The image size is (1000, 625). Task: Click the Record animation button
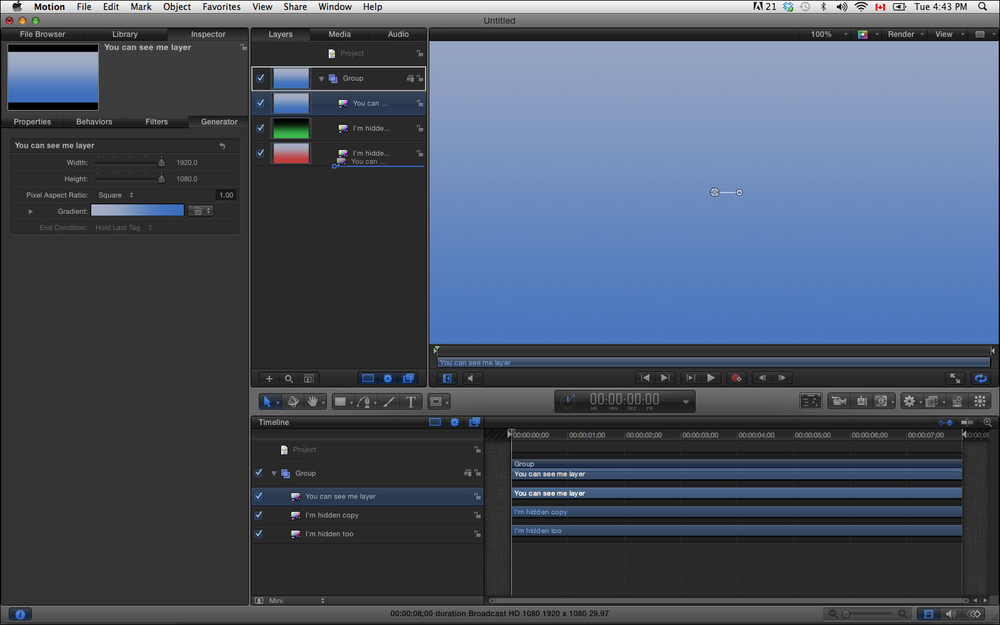pyautogui.click(x=736, y=378)
